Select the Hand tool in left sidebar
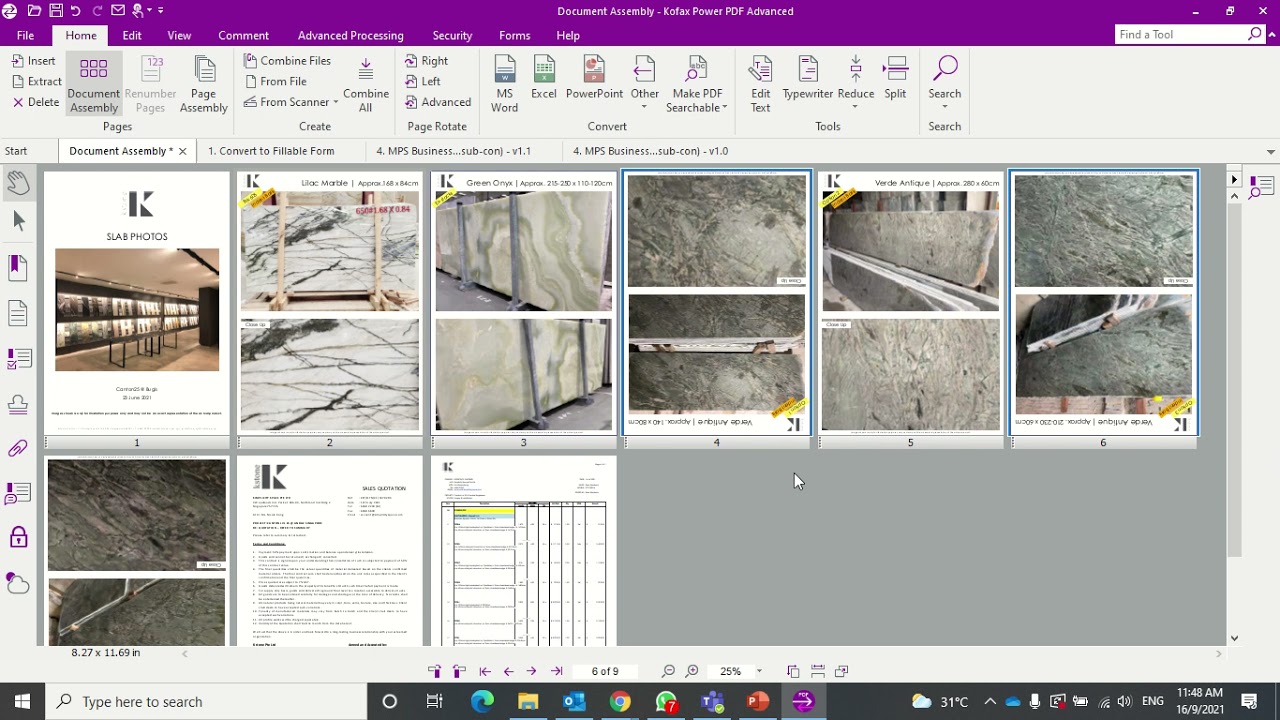The width and height of the screenshot is (1280, 720). click(x=18, y=182)
